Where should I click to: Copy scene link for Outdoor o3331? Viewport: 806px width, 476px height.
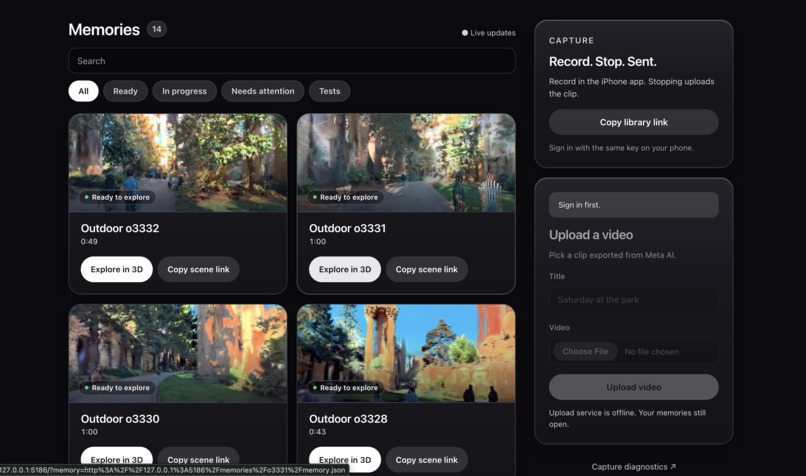427,269
